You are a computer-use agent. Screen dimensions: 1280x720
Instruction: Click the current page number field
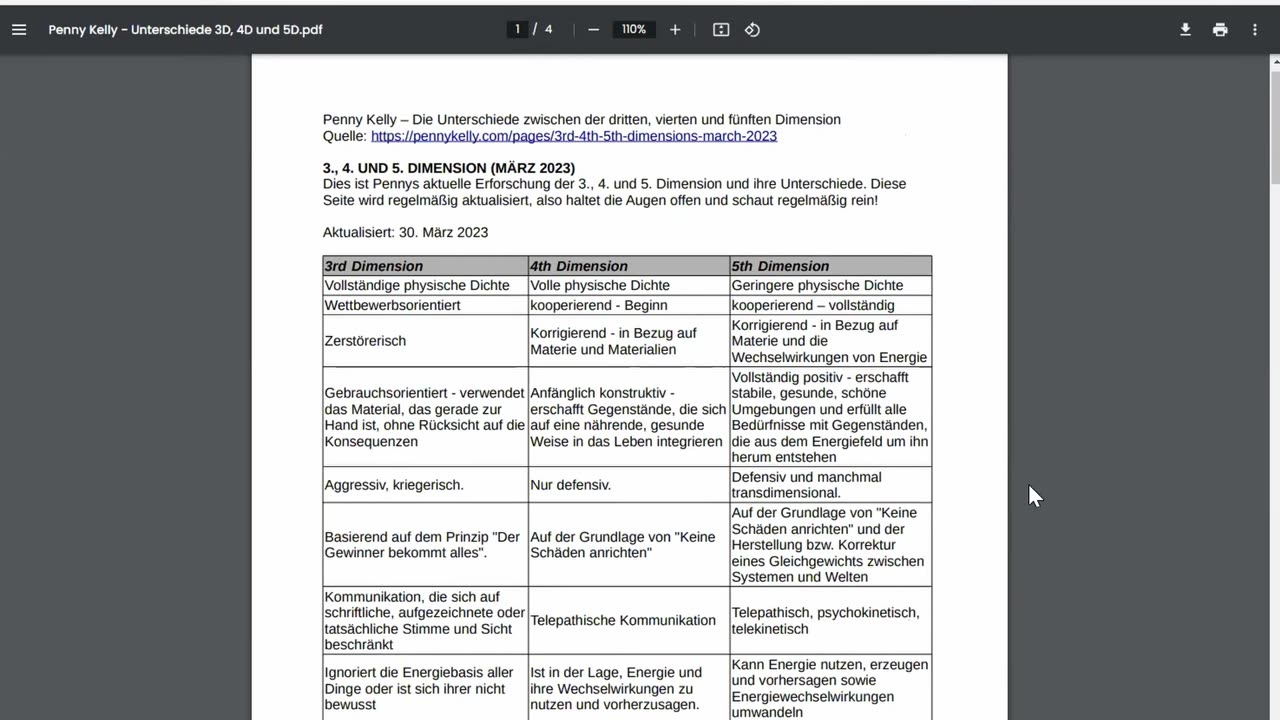coord(517,29)
